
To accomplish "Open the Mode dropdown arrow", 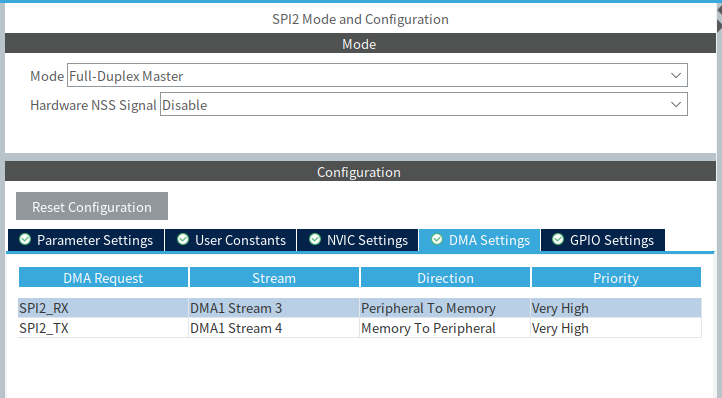I will click(676, 76).
